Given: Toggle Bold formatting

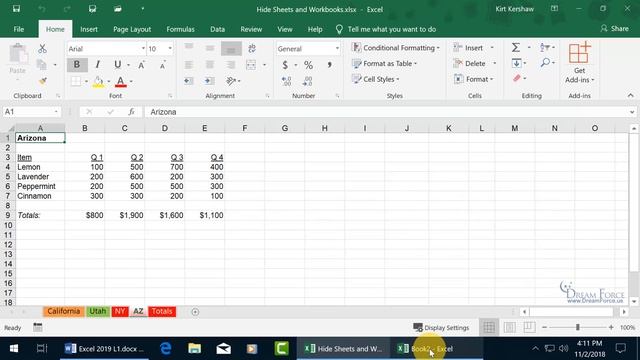Looking at the screenshot, I should click(77, 64).
